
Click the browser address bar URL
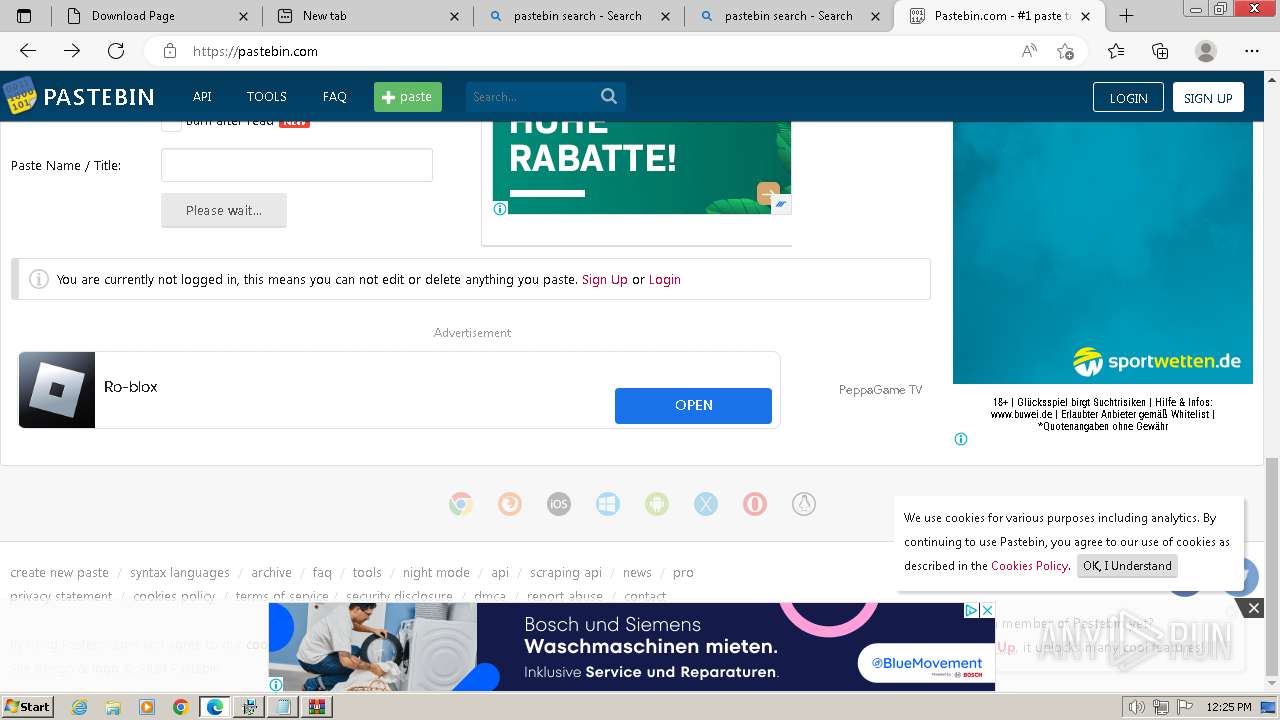point(255,51)
